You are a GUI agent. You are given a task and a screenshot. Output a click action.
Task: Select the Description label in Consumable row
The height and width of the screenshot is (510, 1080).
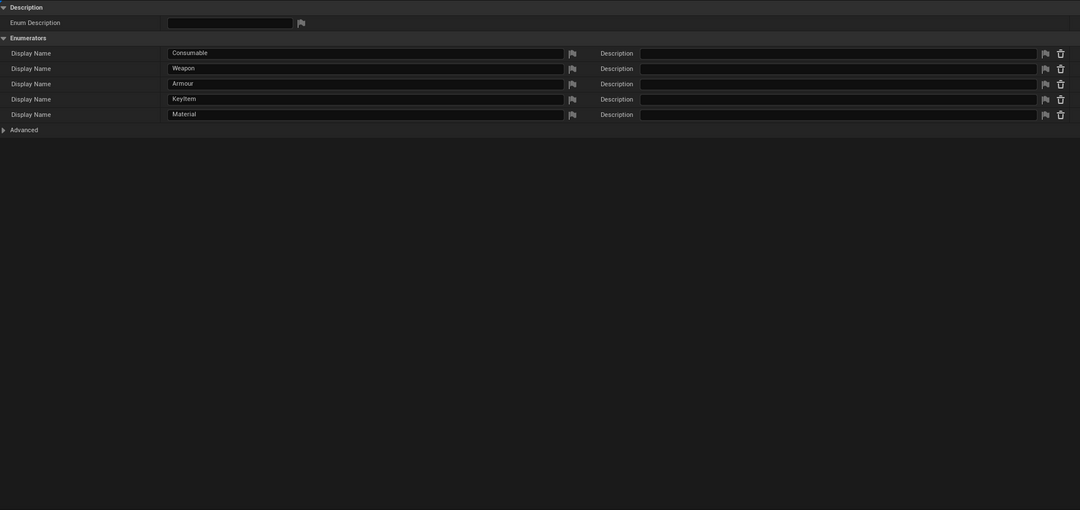tap(616, 54)
